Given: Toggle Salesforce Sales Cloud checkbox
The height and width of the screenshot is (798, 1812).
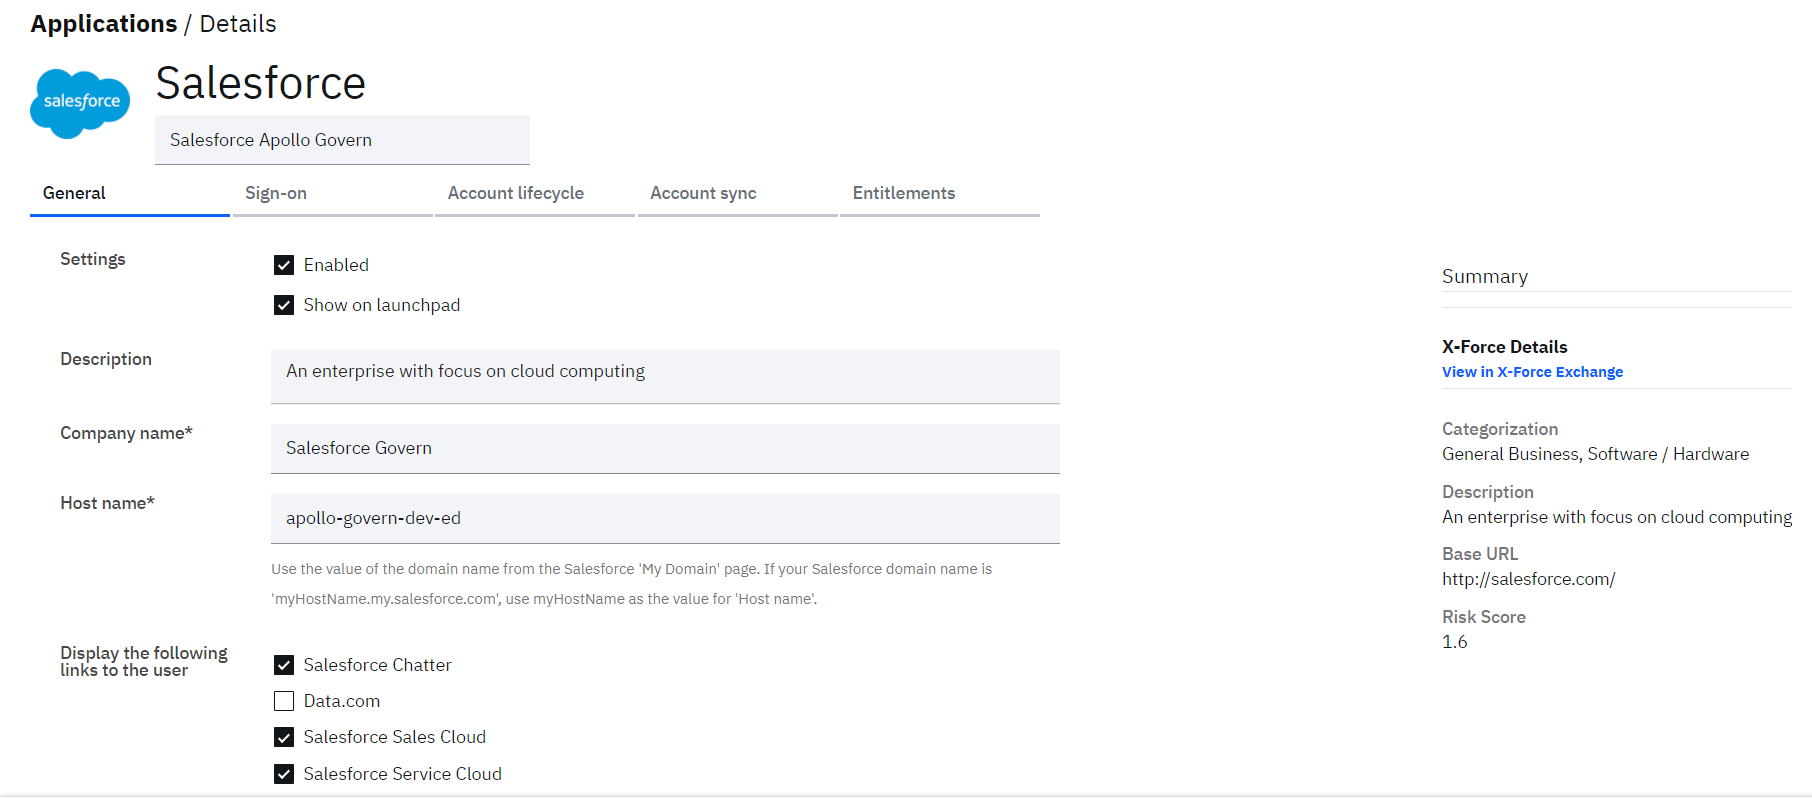Looking at the screenshot, I should tap(284, 737).
